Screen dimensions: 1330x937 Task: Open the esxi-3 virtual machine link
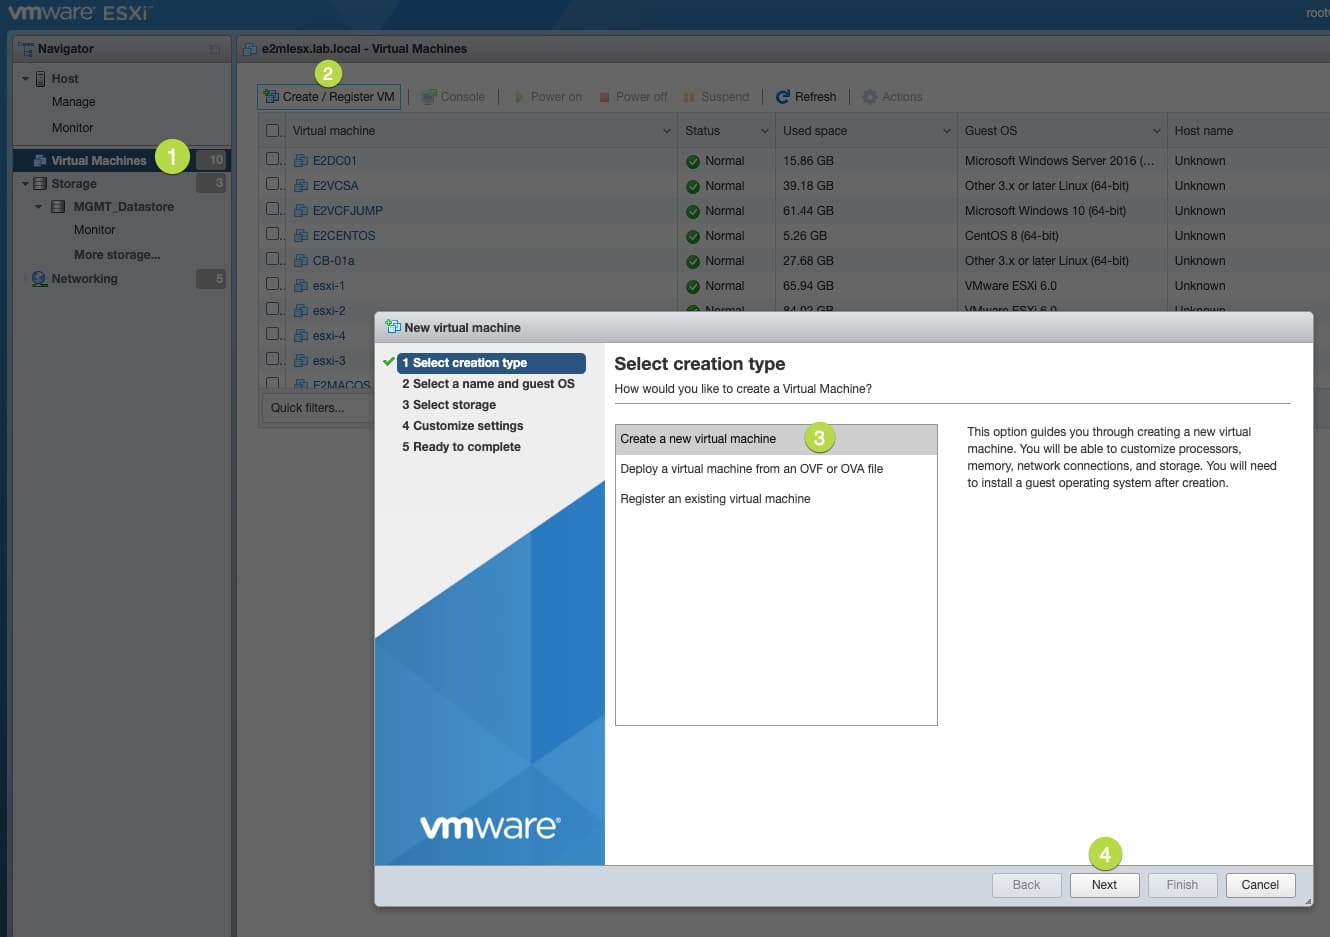(x=329, y=361)
